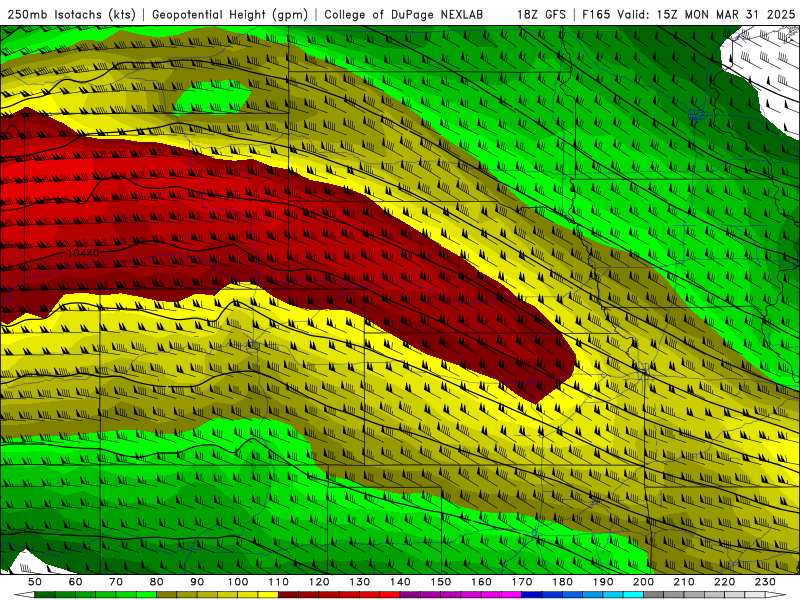Click the '80' value on the color scale
This screenshot has height=600, width=800.
coord(157,582)
